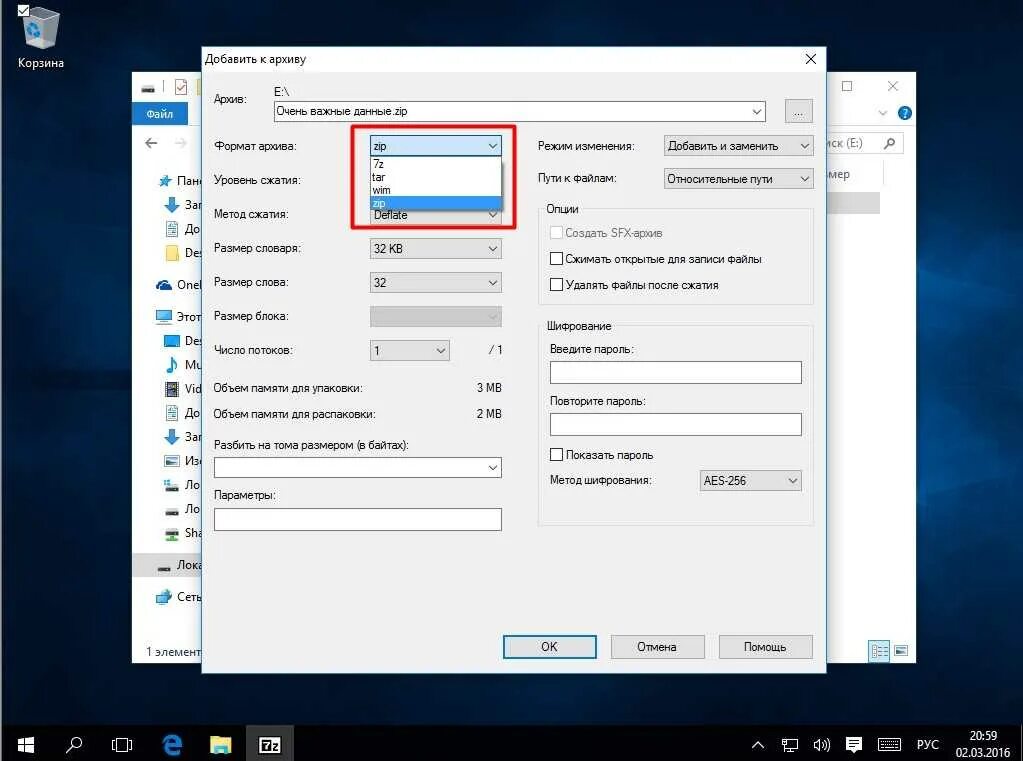The width and height of the screenshot is (1023, 761).
Task: Open Размер словаря dropdown
Action: tap(435, 249)
